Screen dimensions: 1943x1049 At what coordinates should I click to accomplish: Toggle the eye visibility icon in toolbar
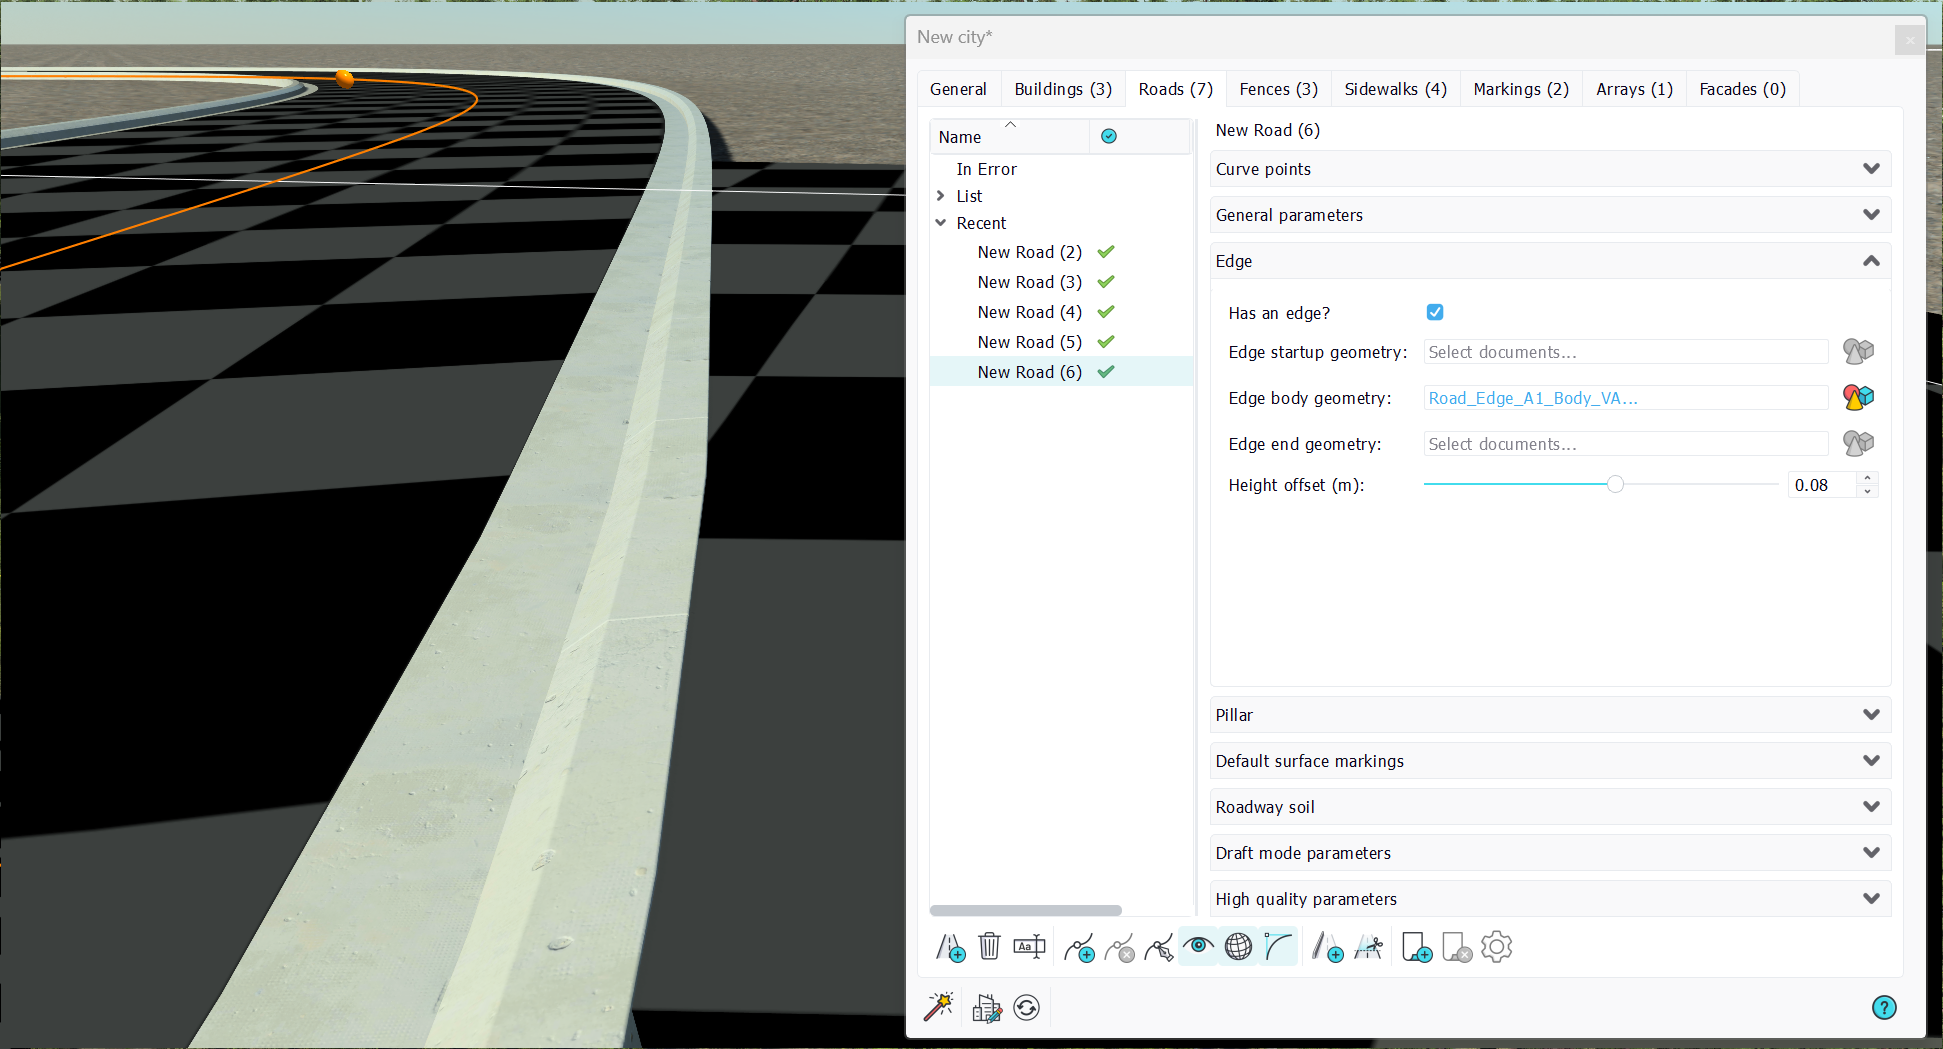pyautogui.click(x=1198, y=946)
